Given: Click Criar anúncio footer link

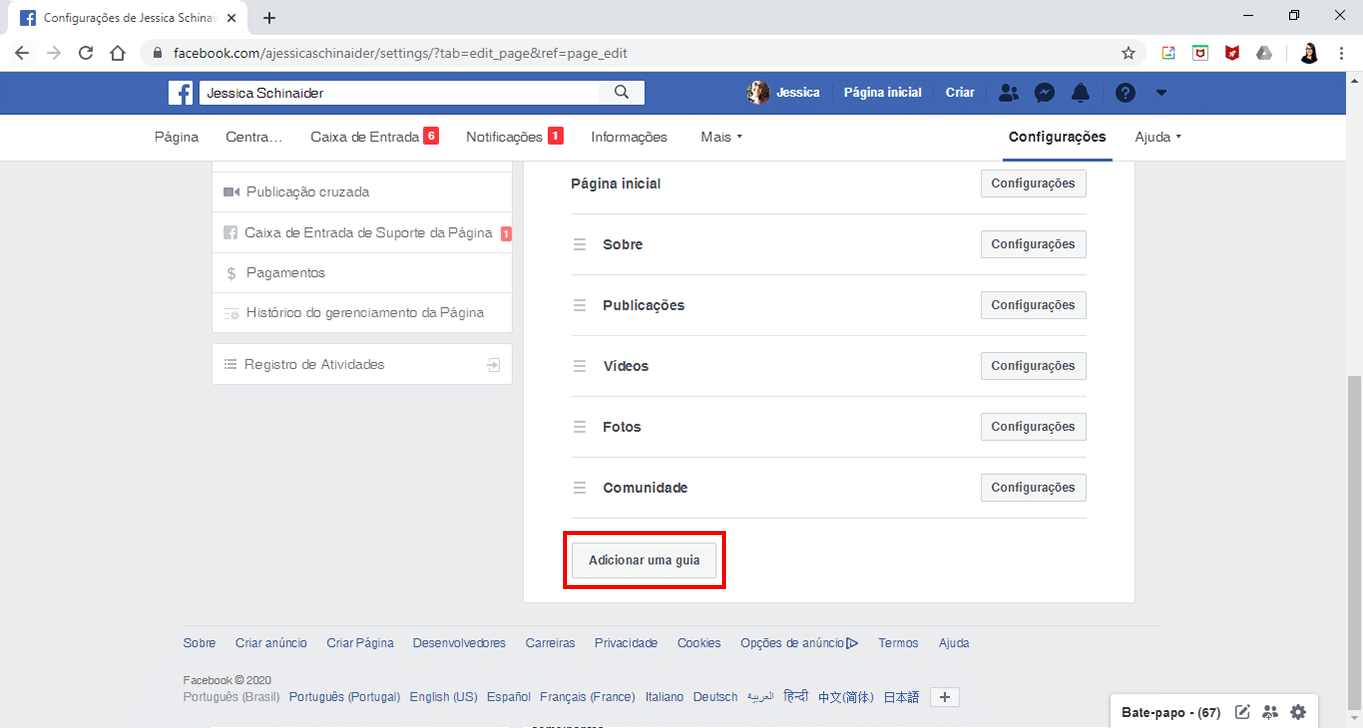Looking at the screenshot, I should pos(271,643).
